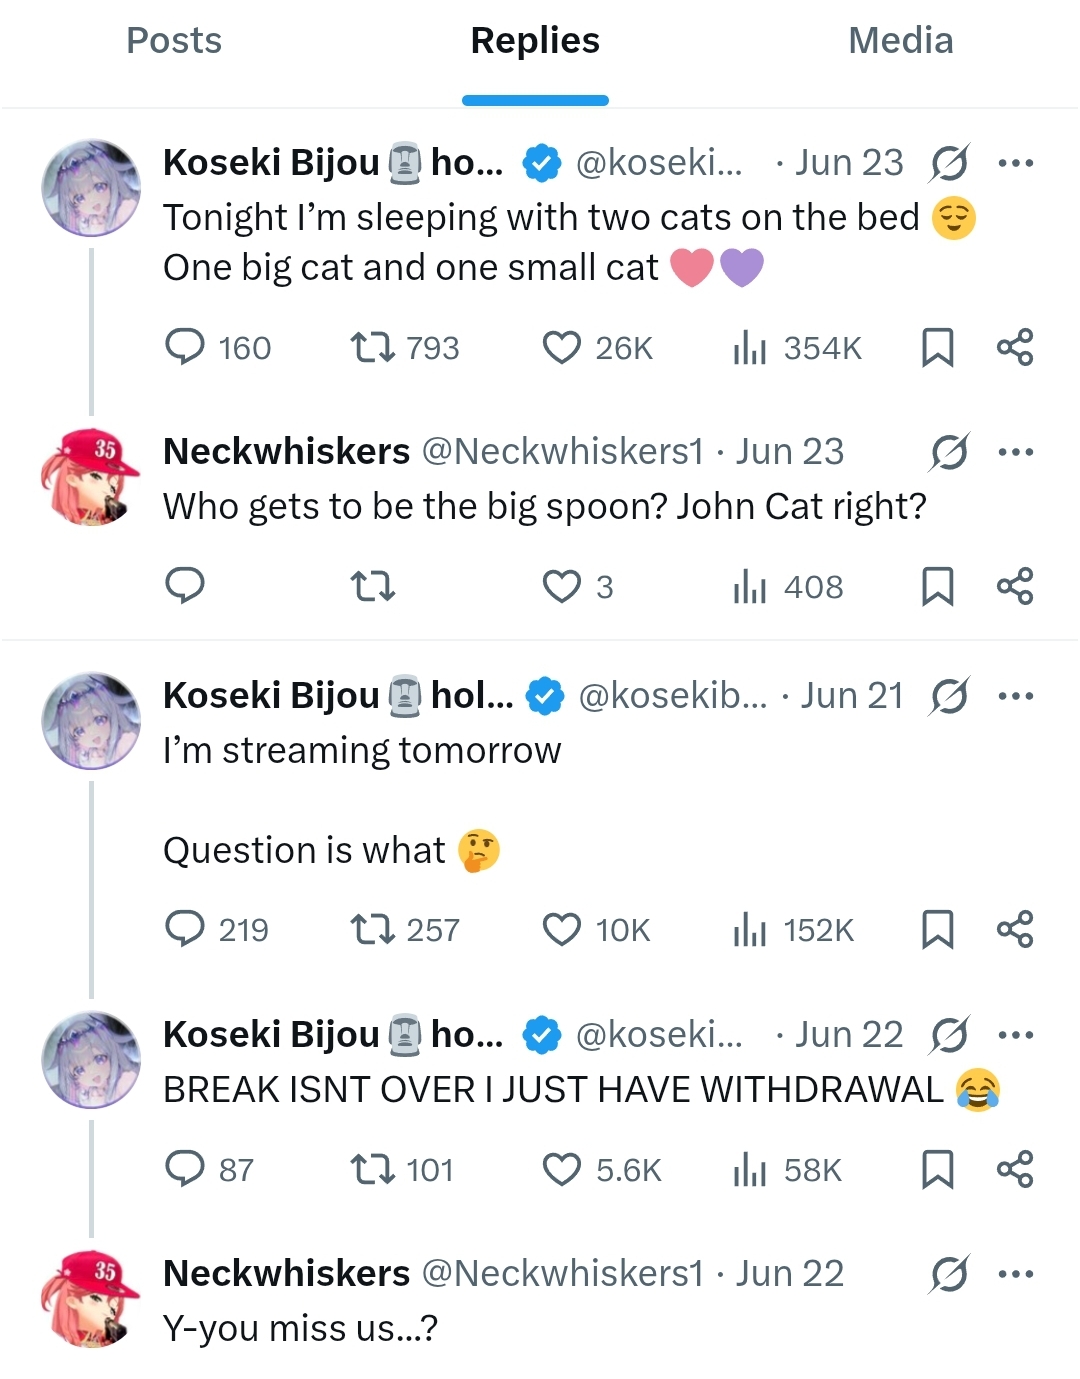The height and width of the screenshot is (1379, 1080).
Task: Repost the two cats on the bed post
Action: (x=372, y=348)
